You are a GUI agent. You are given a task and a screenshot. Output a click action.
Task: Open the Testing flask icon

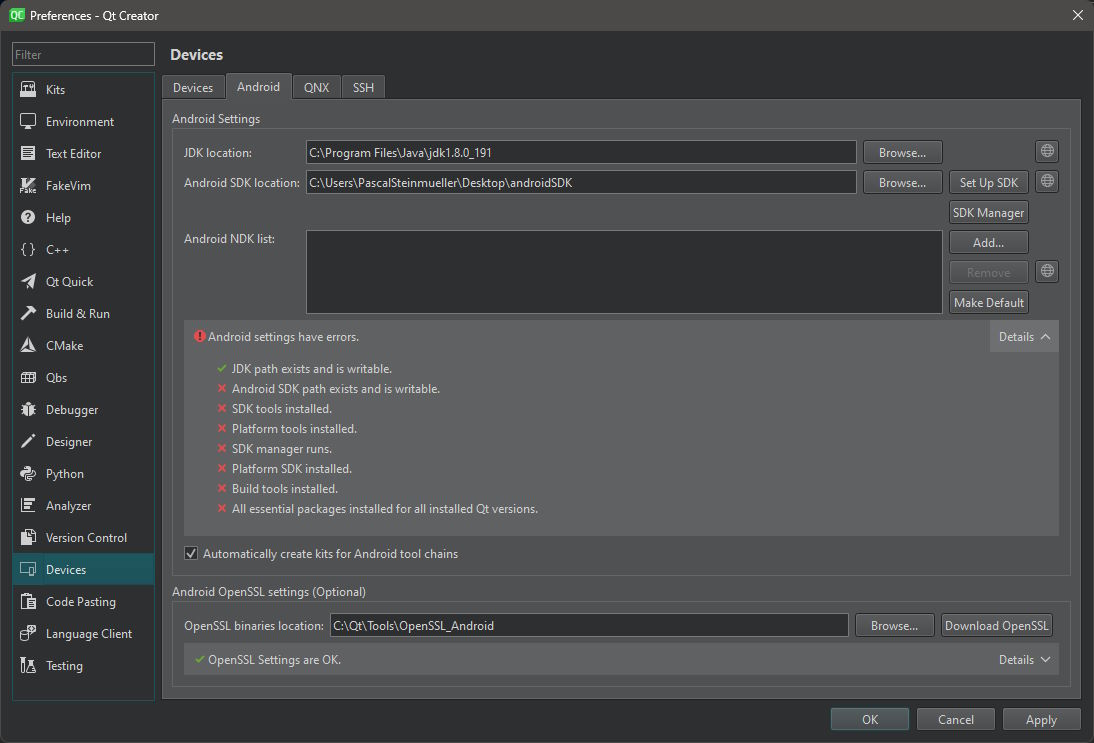[x=28, y=666]
